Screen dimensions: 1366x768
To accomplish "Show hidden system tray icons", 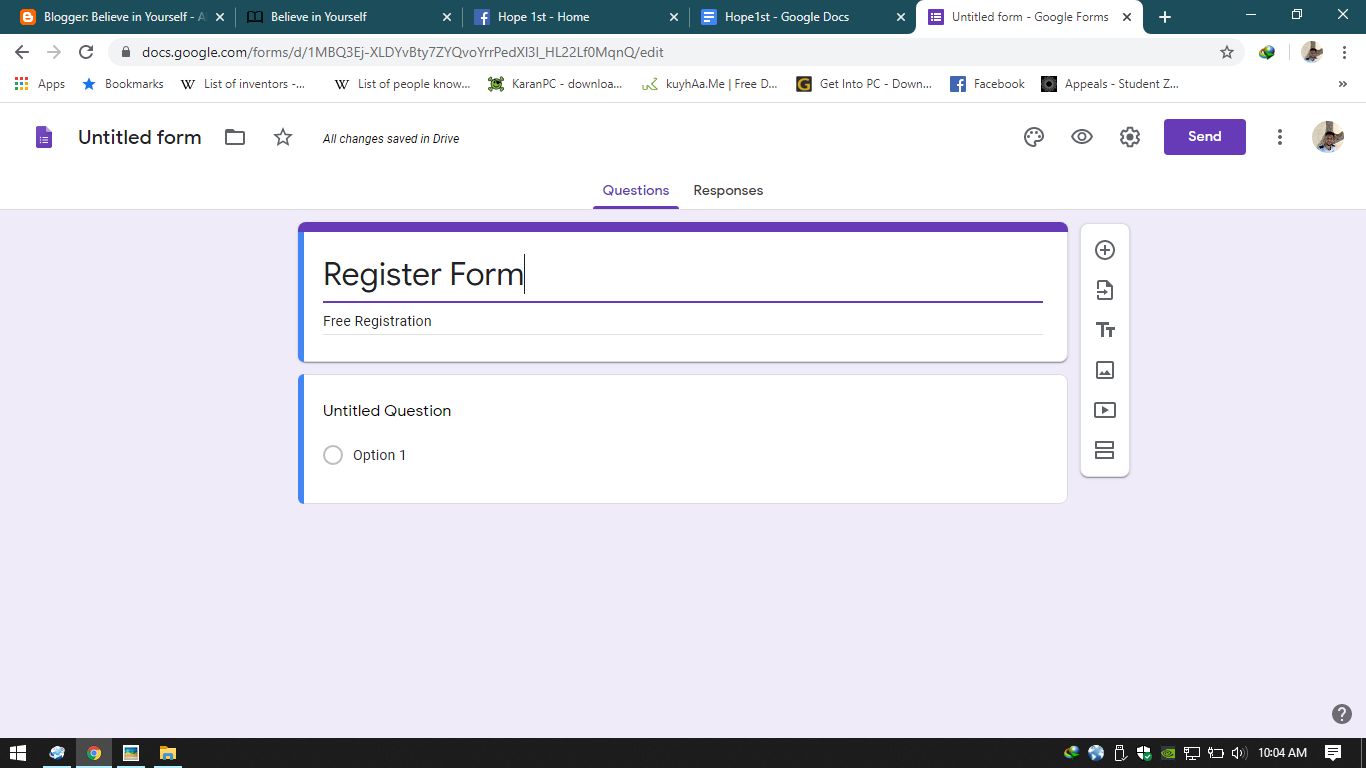I will pyautogui.click(x=1071, y=754).
